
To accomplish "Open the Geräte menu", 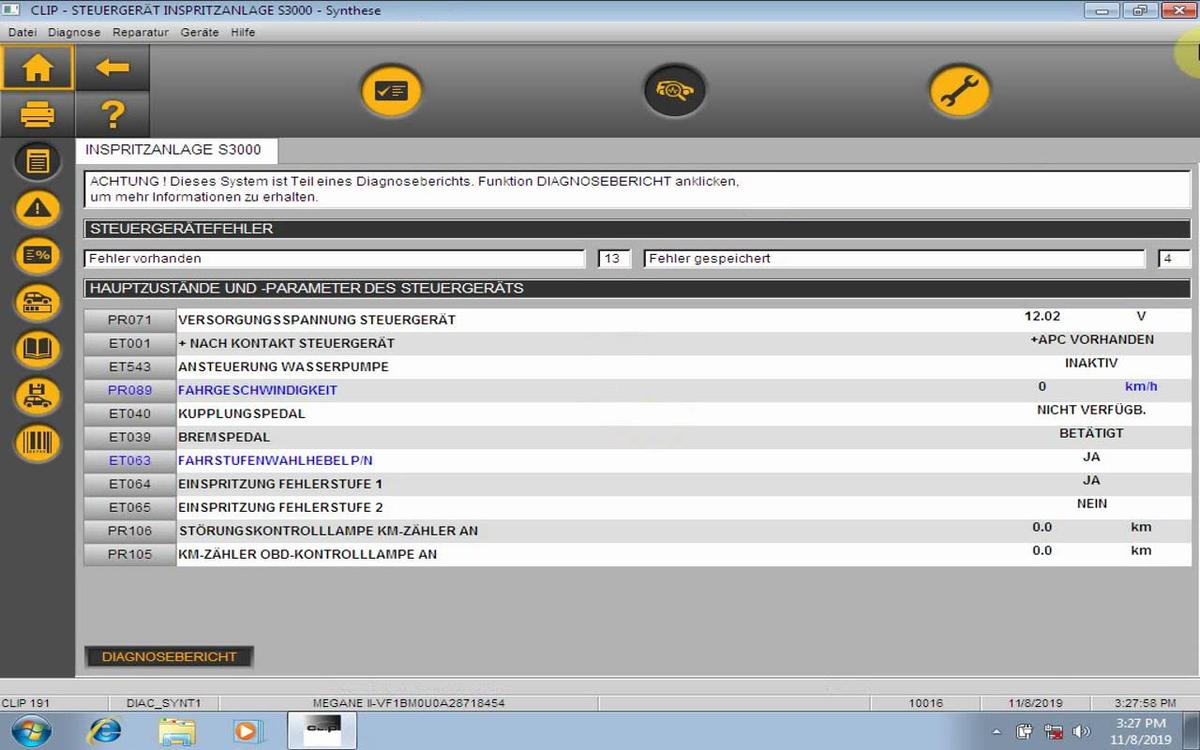I will pos(200,32).
